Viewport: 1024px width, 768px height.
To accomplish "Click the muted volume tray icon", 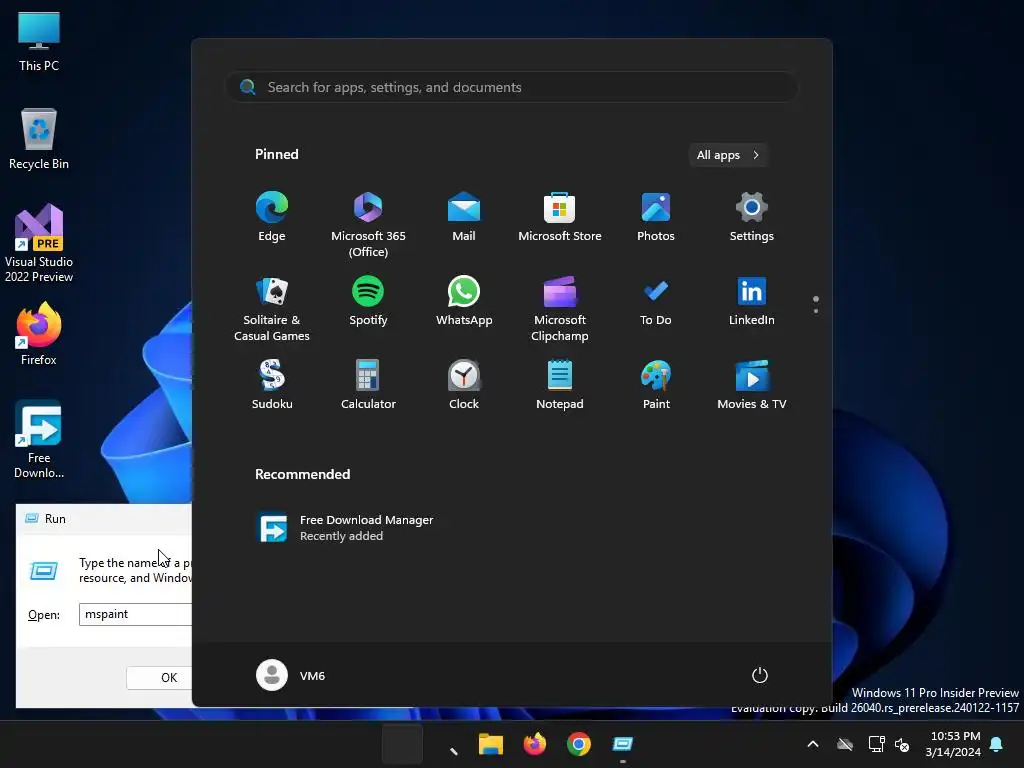I will click(902, 744).
